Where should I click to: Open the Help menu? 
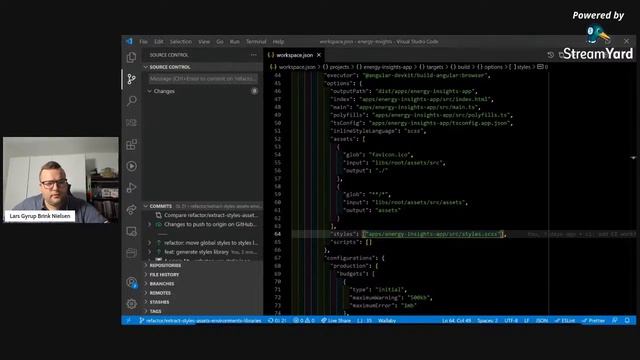tap(278, 42)
